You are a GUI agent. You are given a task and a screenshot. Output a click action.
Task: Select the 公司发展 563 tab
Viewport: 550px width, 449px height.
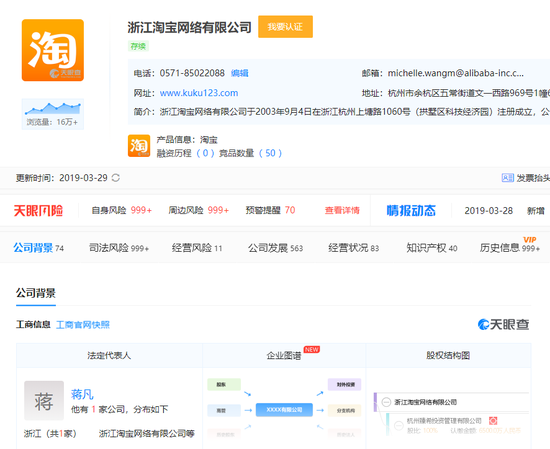point(275,248)
